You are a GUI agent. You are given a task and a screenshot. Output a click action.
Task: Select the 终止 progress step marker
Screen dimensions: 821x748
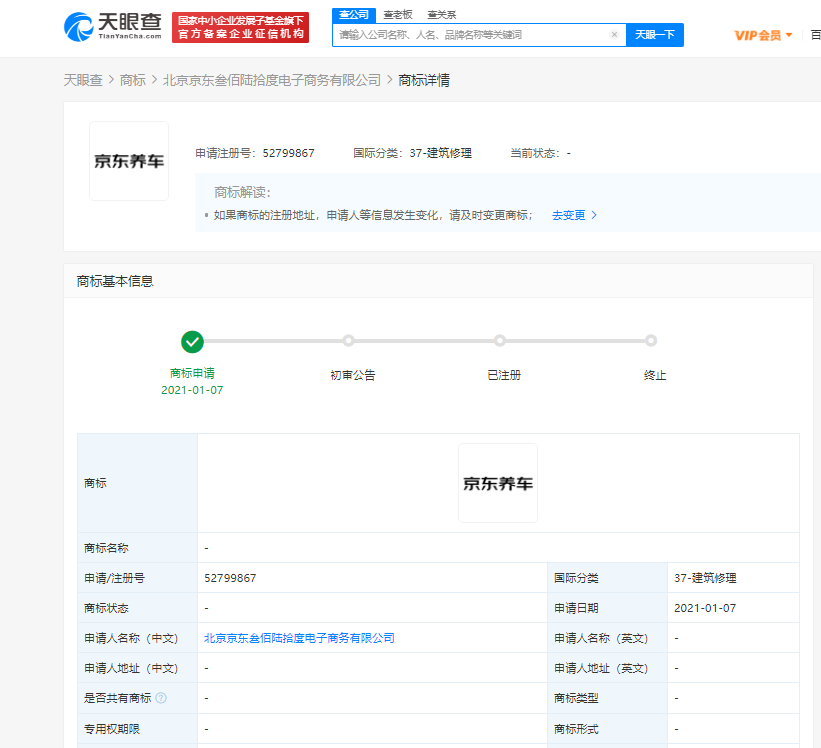tap(651, 341)
